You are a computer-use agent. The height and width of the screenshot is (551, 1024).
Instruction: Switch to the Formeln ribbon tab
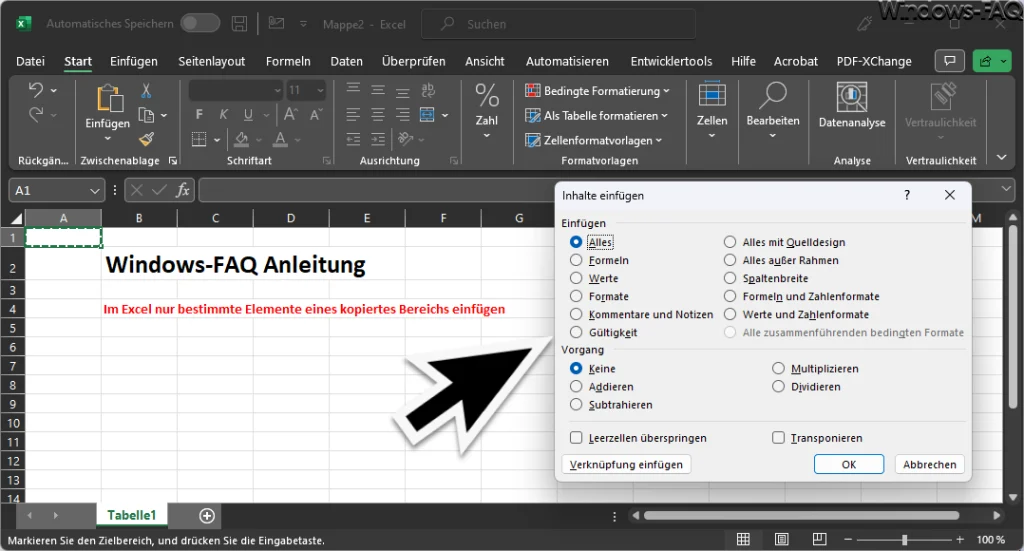pos(288,61)
